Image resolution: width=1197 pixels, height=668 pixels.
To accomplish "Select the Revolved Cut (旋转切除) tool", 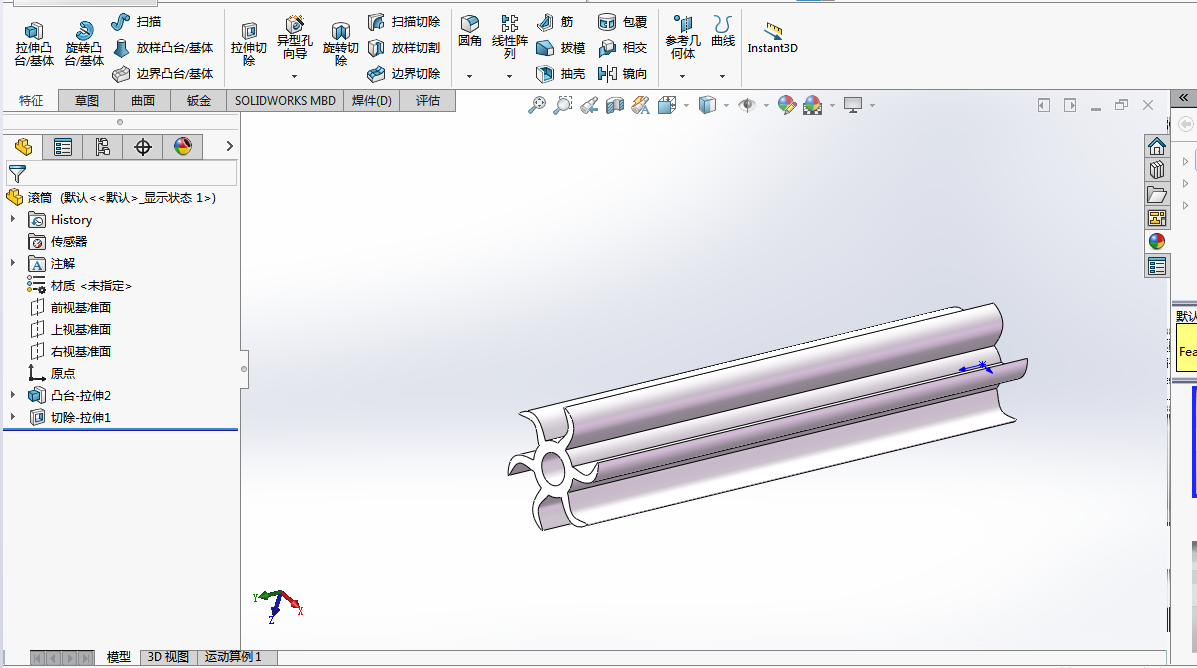I will click(340, 45).
